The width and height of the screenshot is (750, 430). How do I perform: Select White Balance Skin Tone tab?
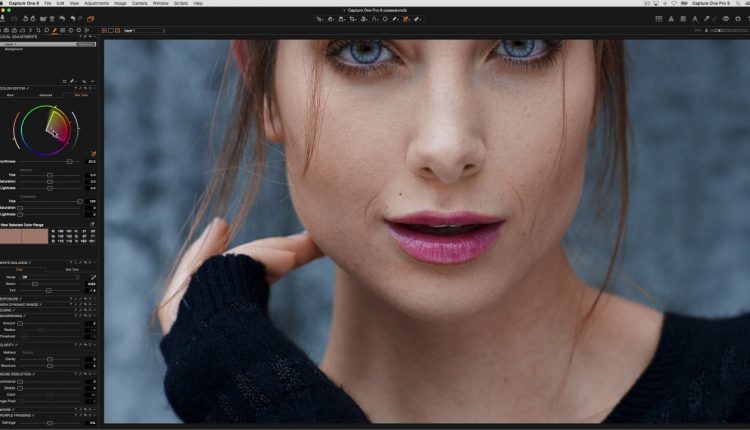coord(72,269)
